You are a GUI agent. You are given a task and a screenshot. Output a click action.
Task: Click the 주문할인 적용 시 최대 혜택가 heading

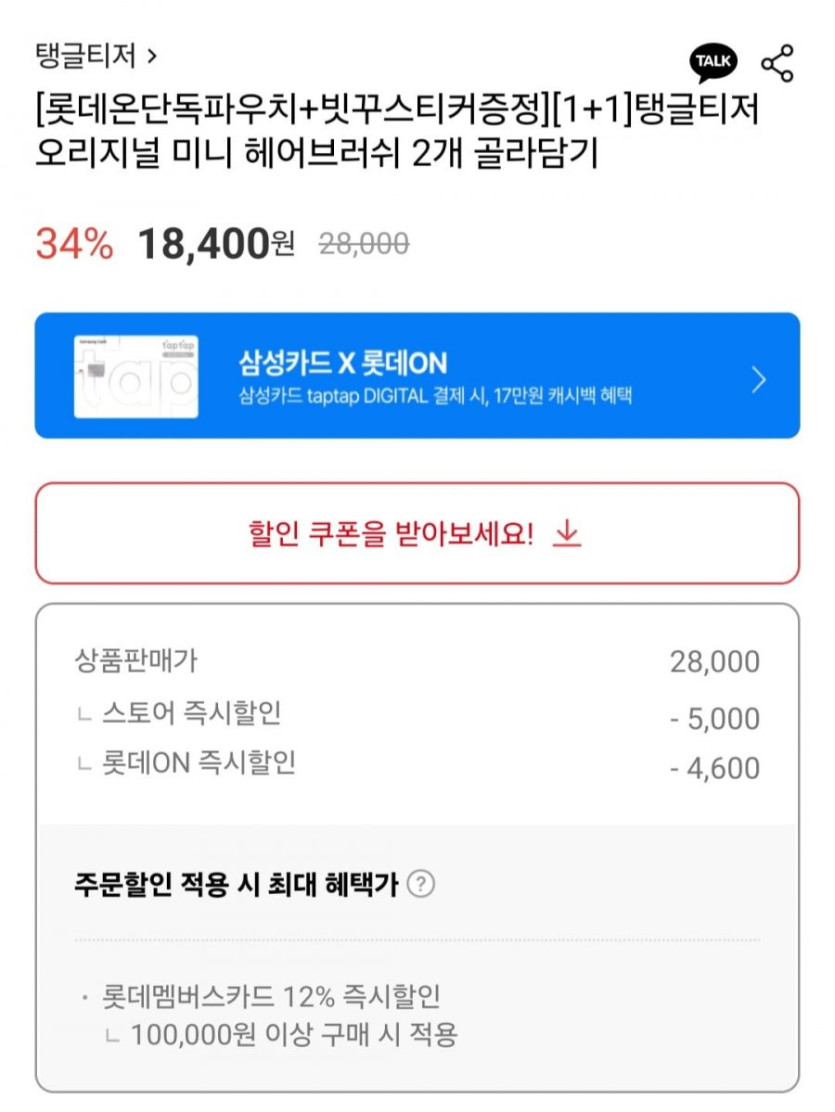click(x=236, y=884)
